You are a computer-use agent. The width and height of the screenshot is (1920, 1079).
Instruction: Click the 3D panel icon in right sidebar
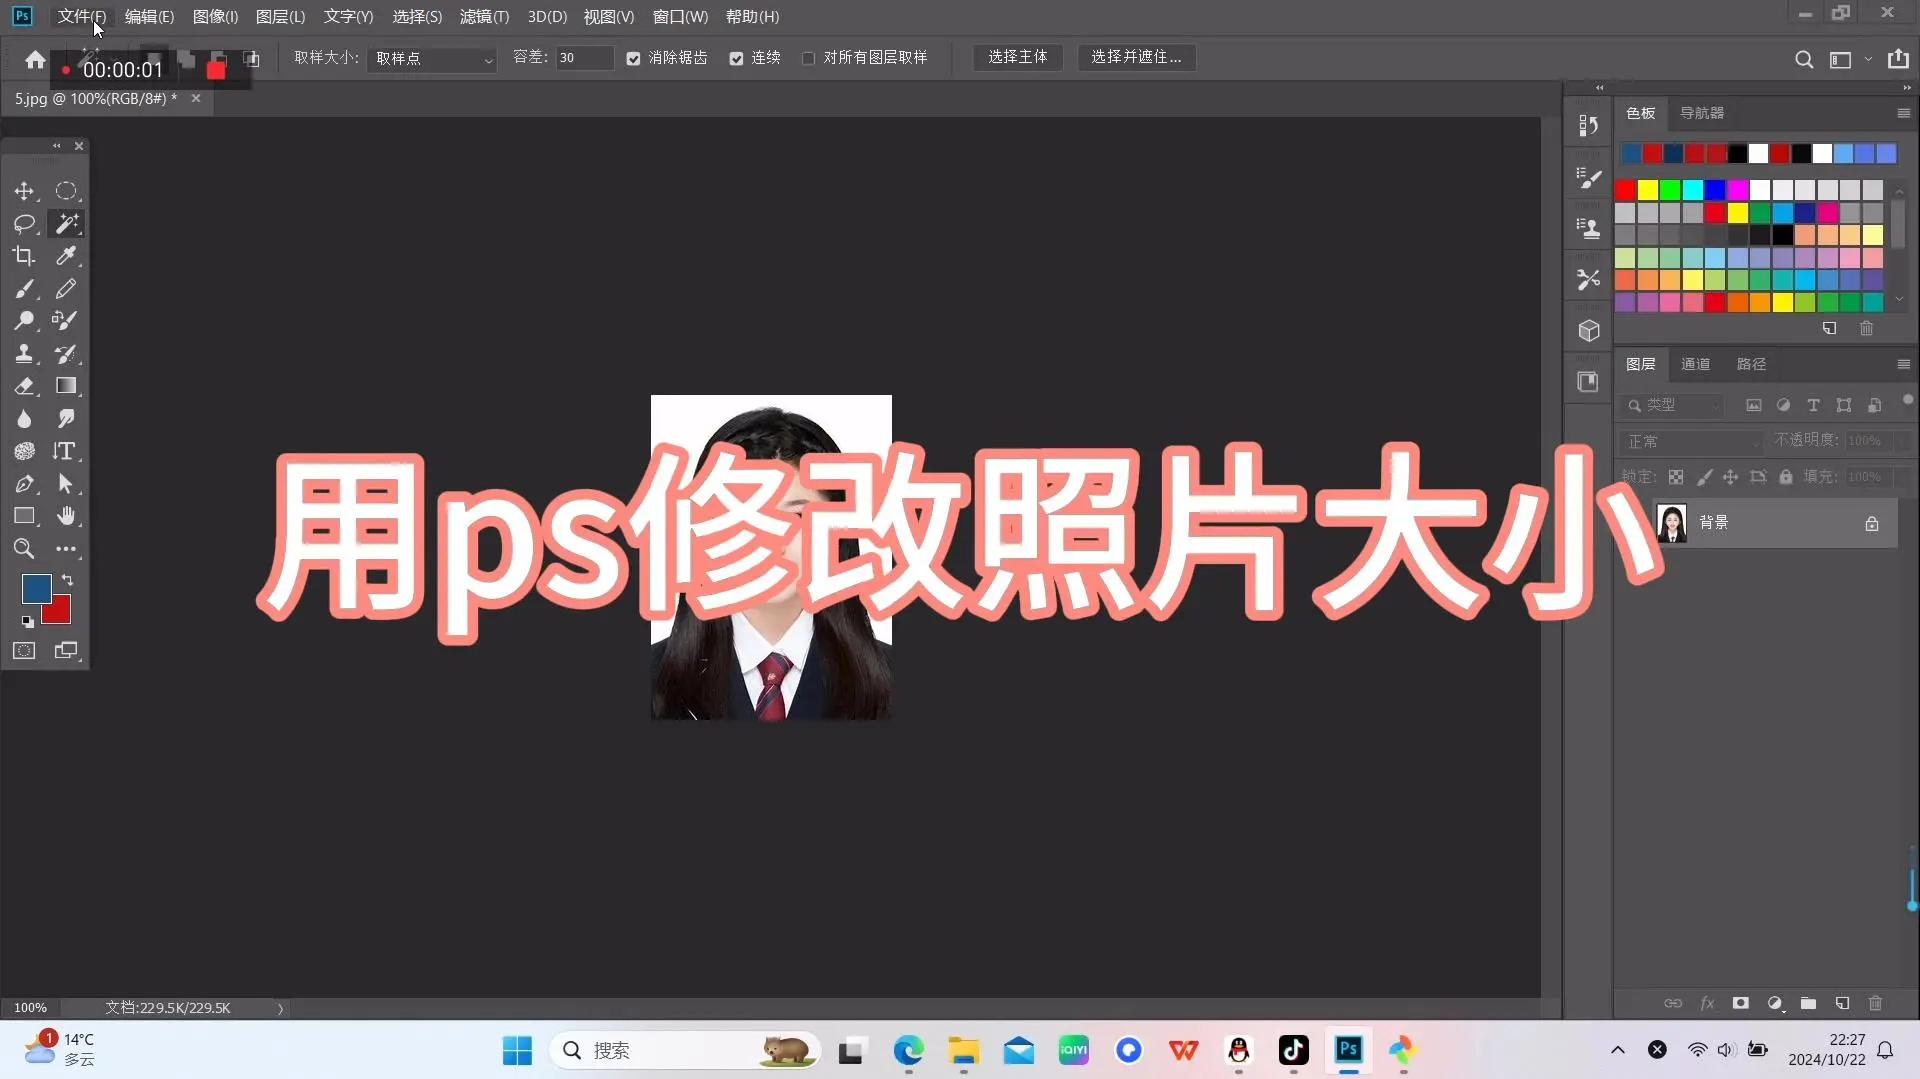1589,330
